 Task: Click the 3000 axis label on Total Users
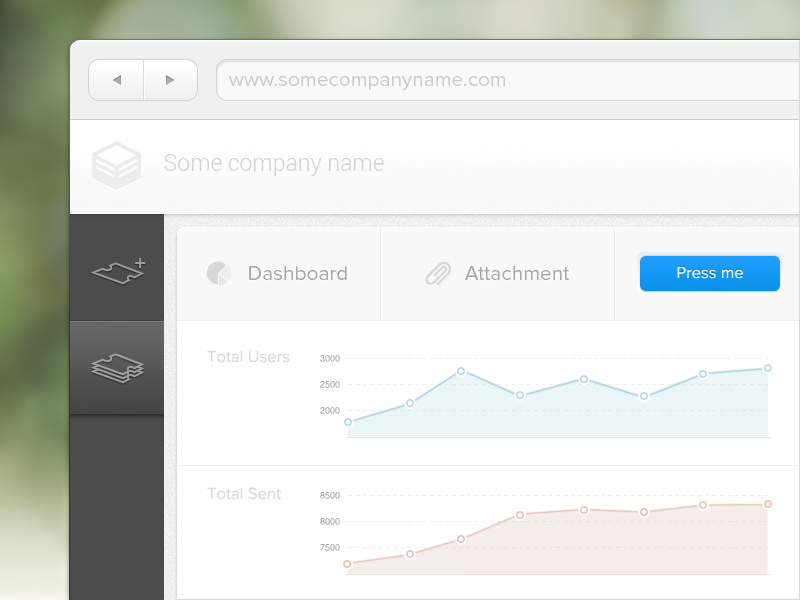click(330, 358)
